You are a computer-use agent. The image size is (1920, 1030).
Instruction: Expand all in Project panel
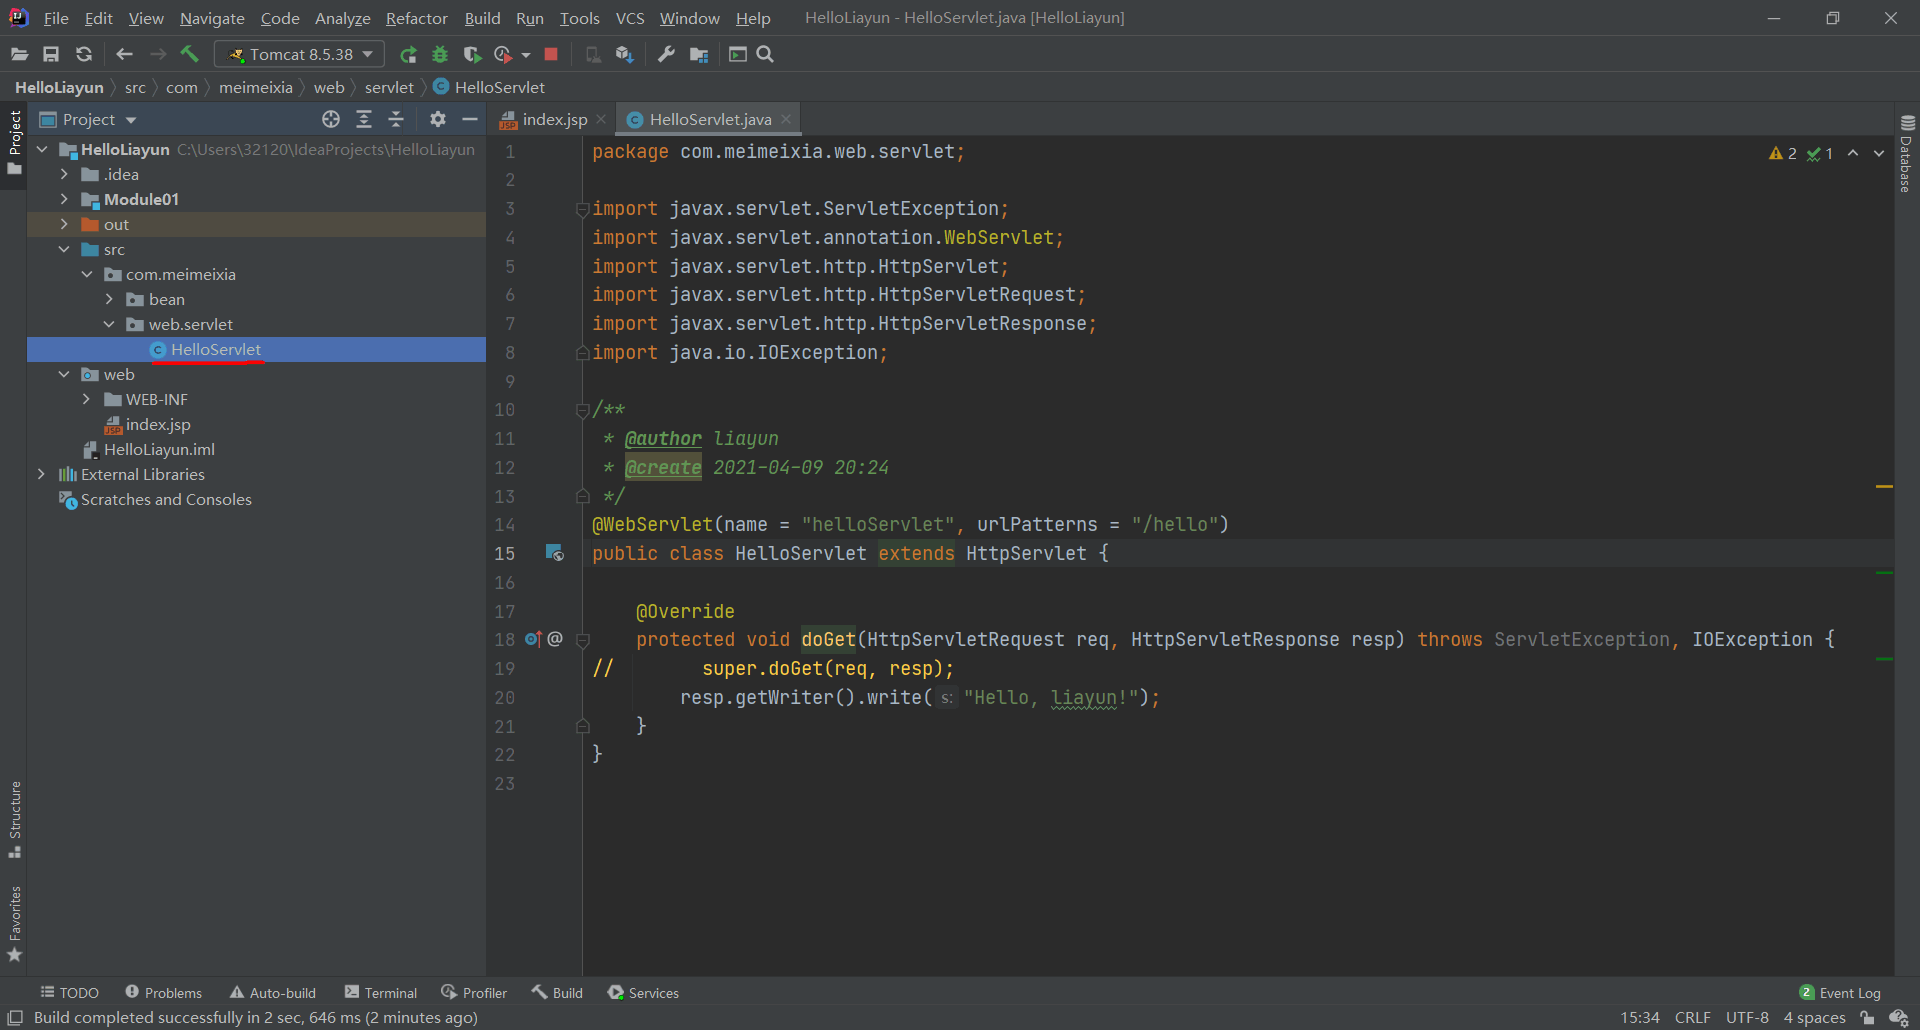tap(364, 119)
